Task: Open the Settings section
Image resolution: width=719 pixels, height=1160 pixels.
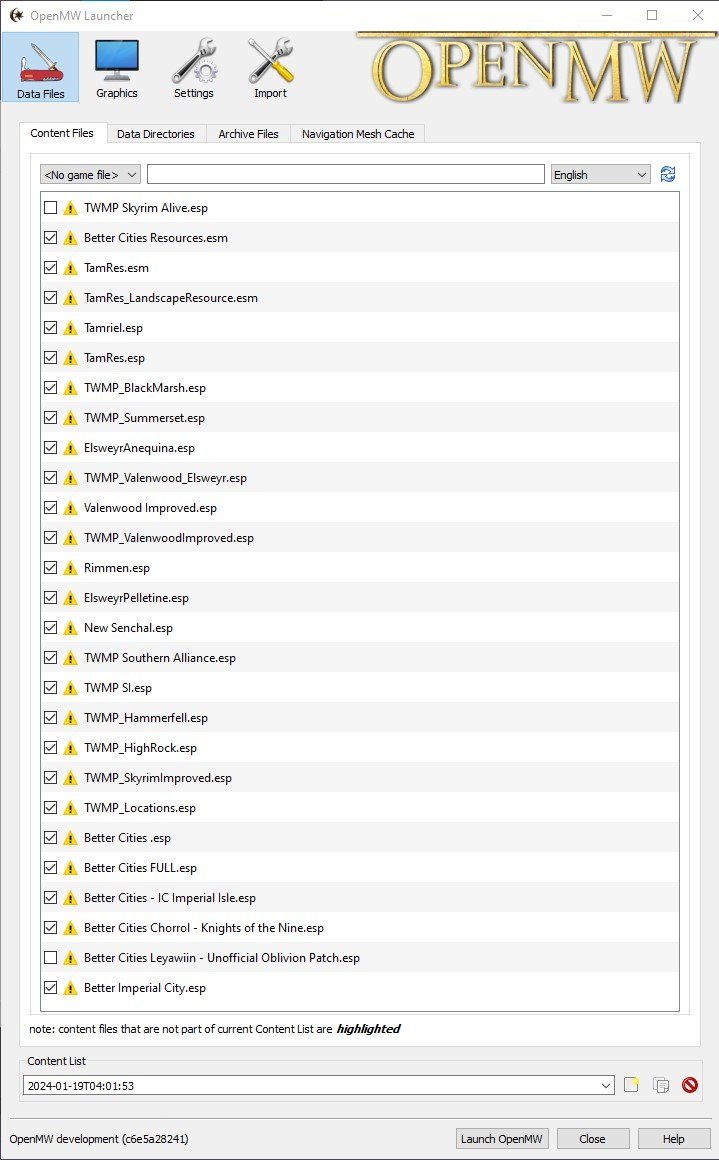Action: click(x=194, y=67)
